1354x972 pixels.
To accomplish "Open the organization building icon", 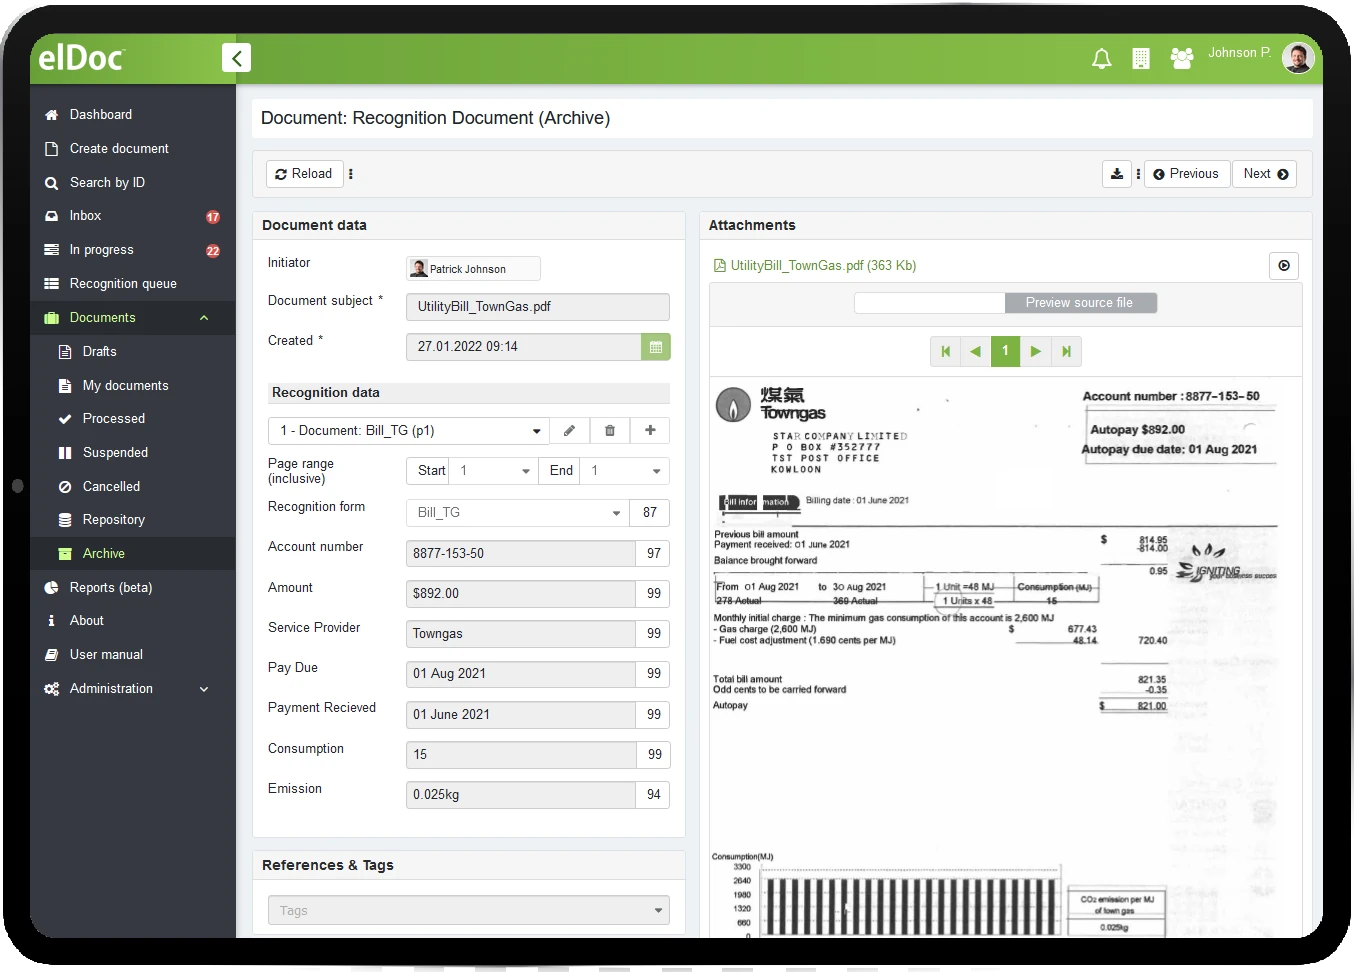I will pos(1141,59).
